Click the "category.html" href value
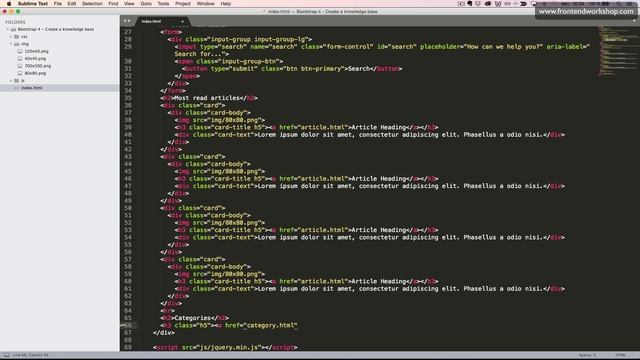Screen dimensions: 640x360 point(271,325)
